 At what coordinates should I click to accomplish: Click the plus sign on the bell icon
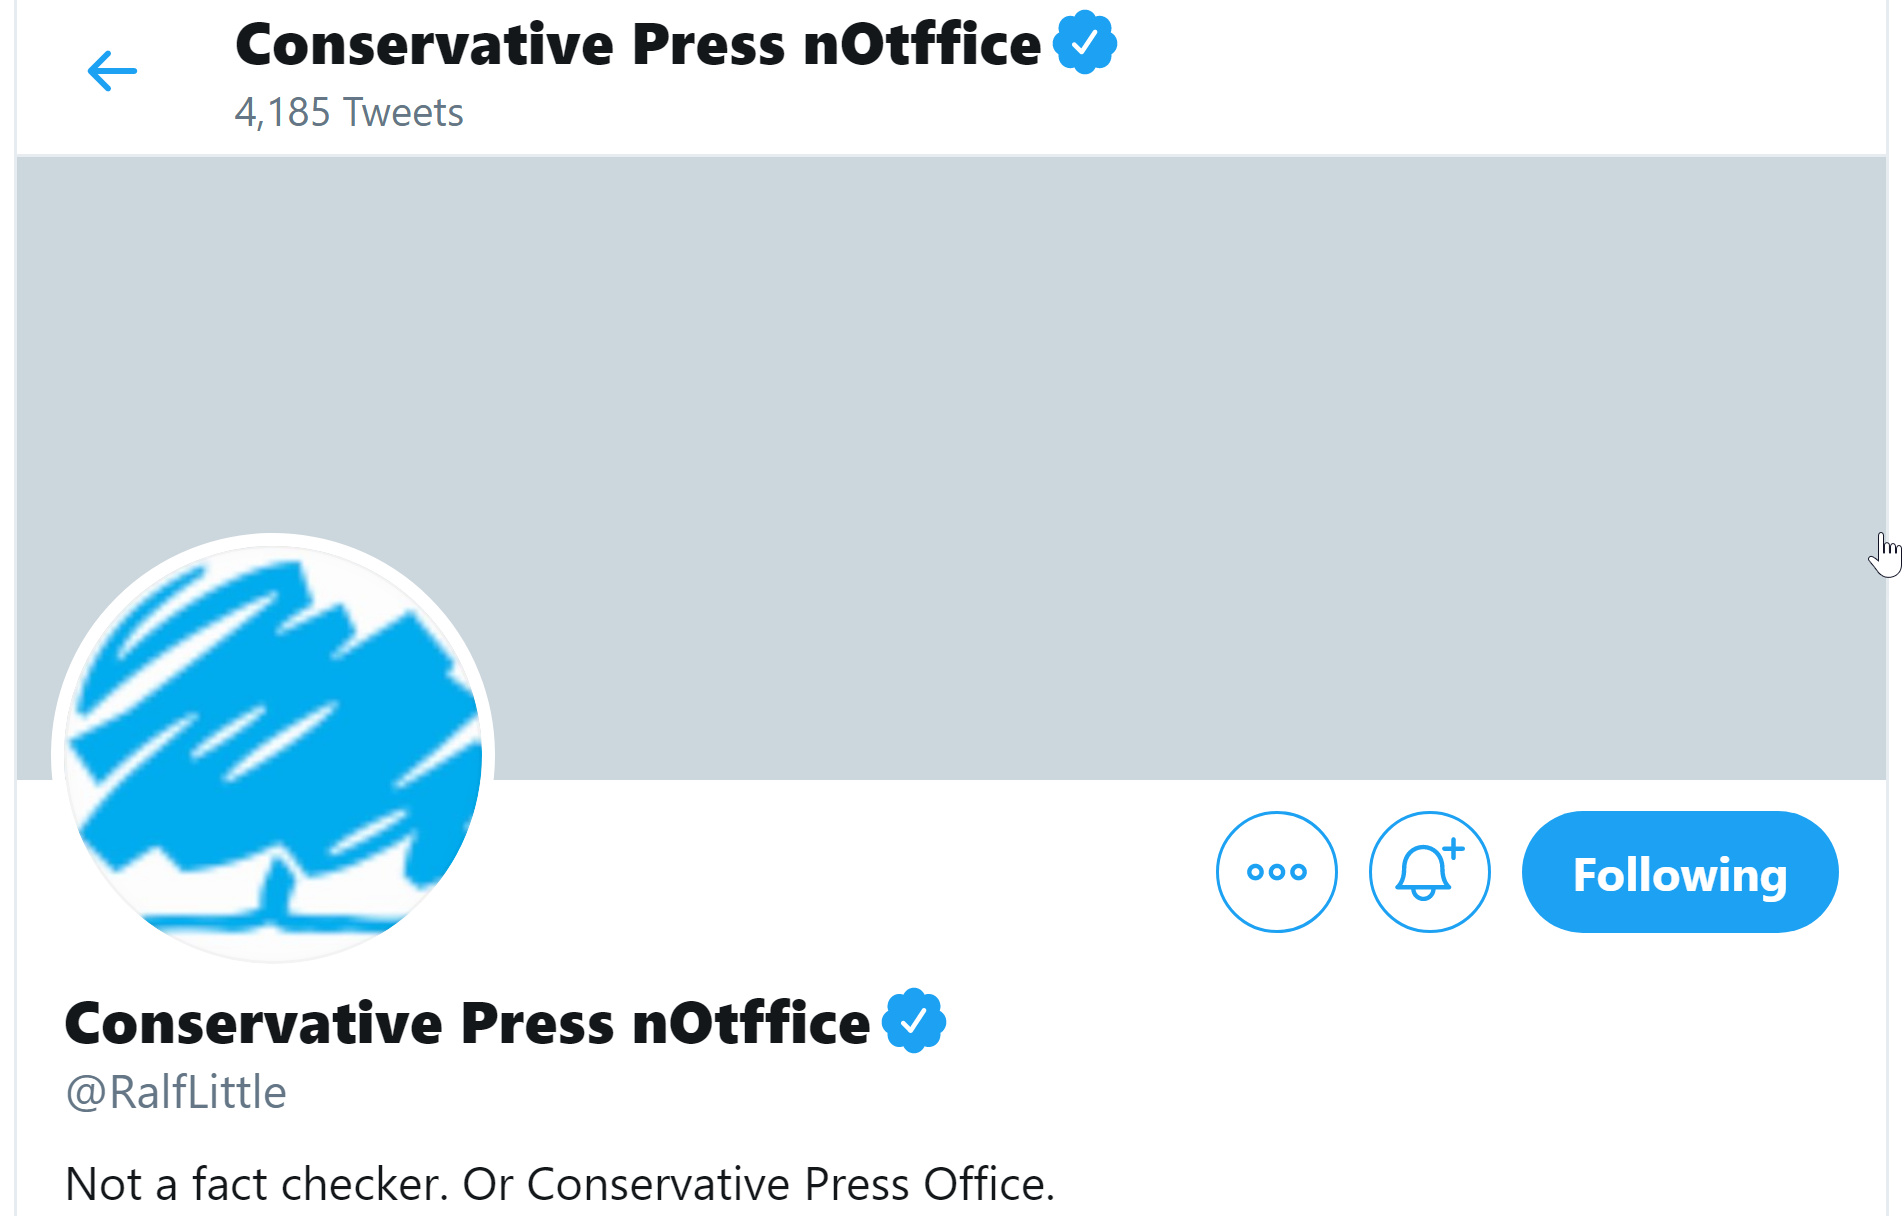click(1453, 849)
